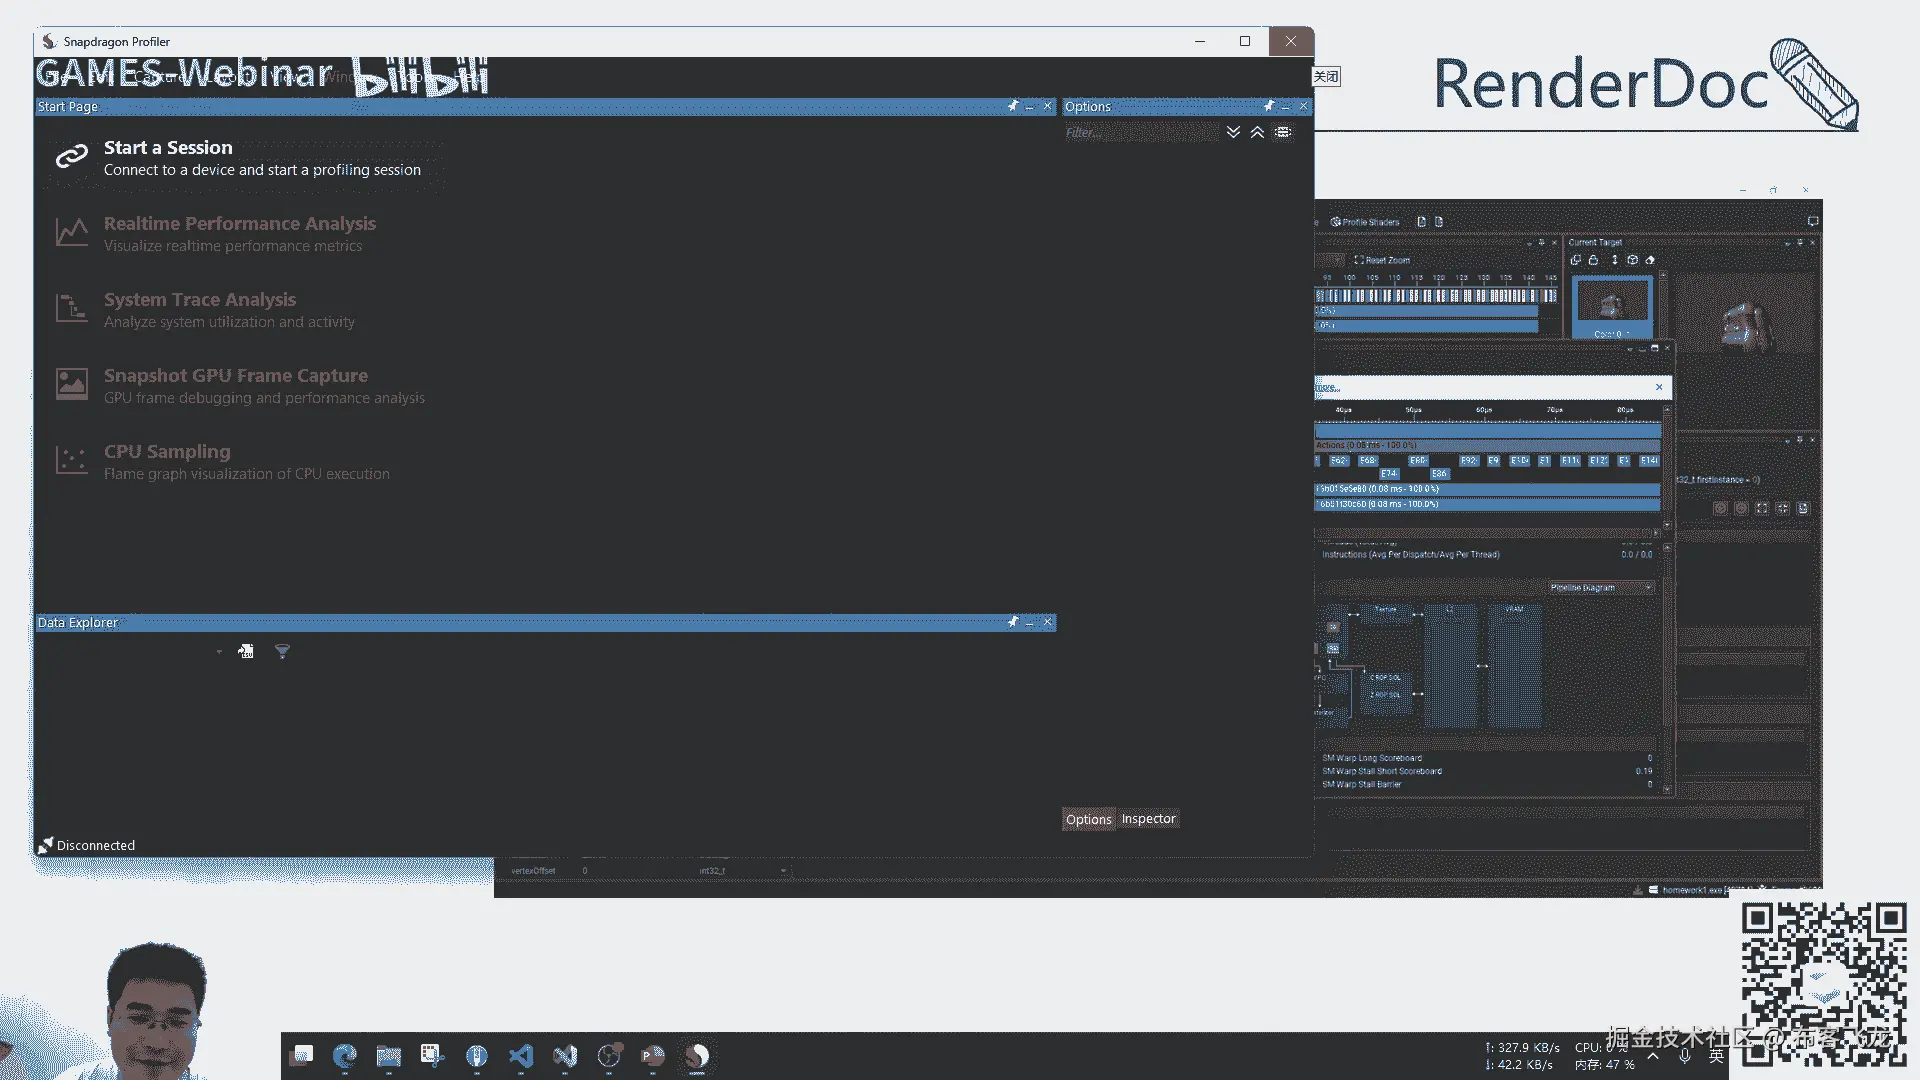
Task: Toggle pin on the Data Explorer panel
Action: click(1012, 622)
